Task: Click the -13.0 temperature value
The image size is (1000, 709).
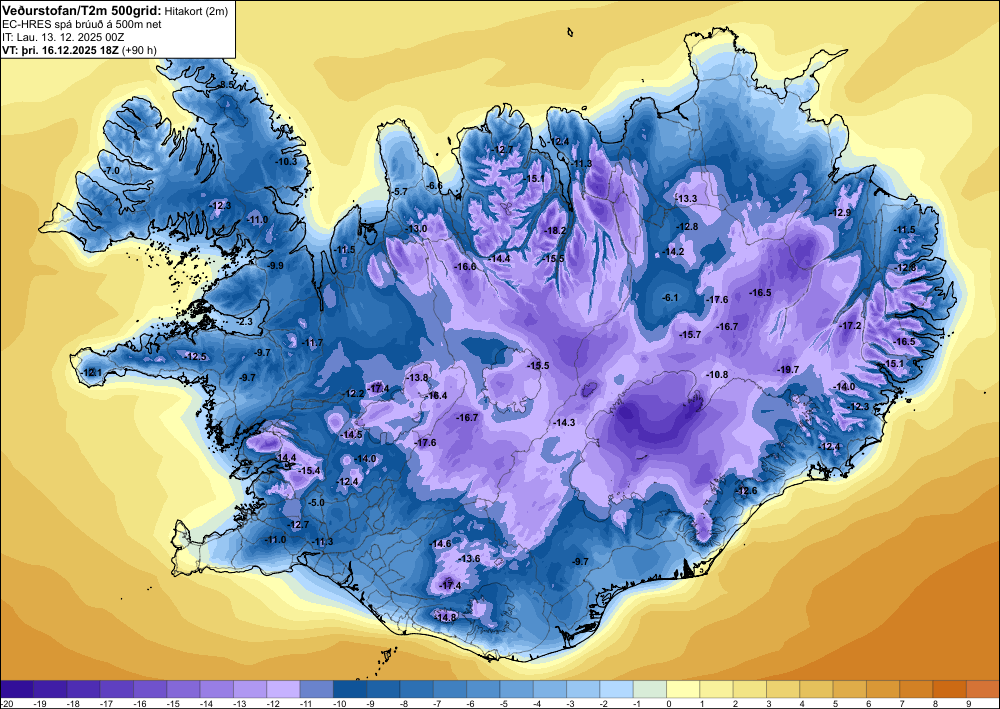Action: [x=416, y=228]
